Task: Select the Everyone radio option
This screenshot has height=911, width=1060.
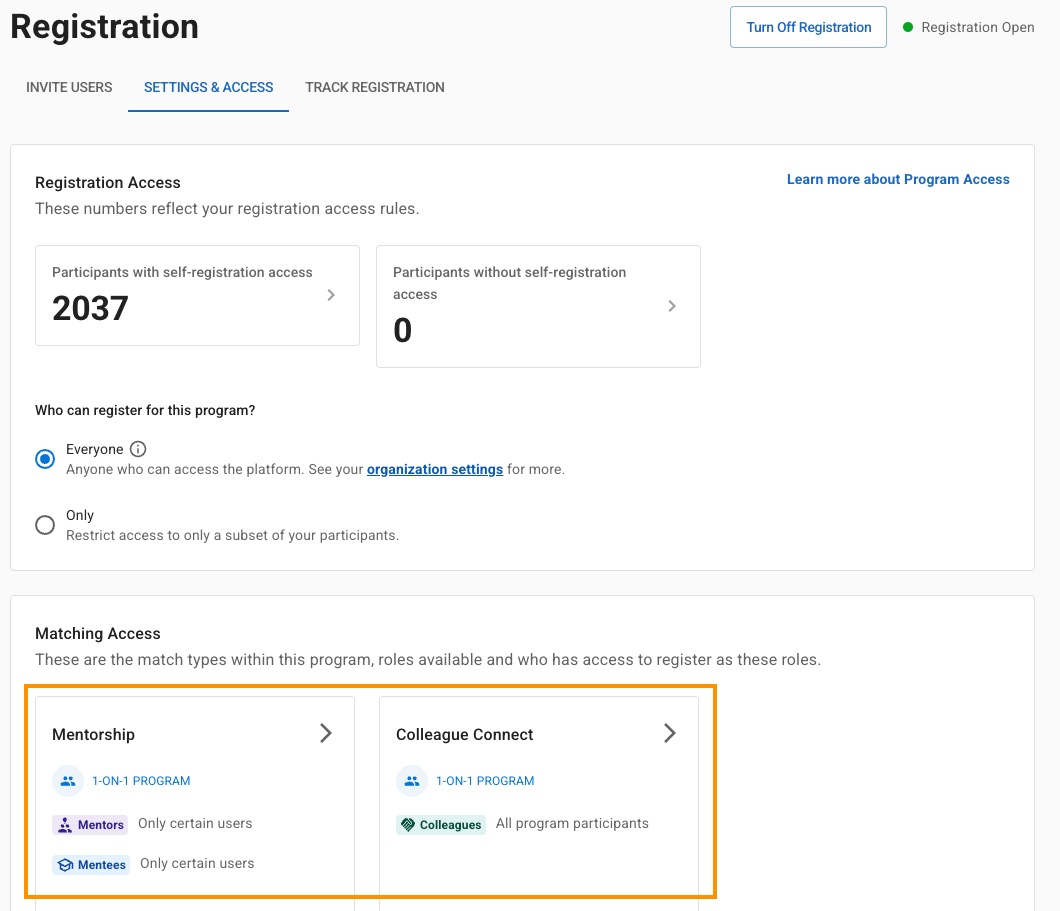Action: 45,459
